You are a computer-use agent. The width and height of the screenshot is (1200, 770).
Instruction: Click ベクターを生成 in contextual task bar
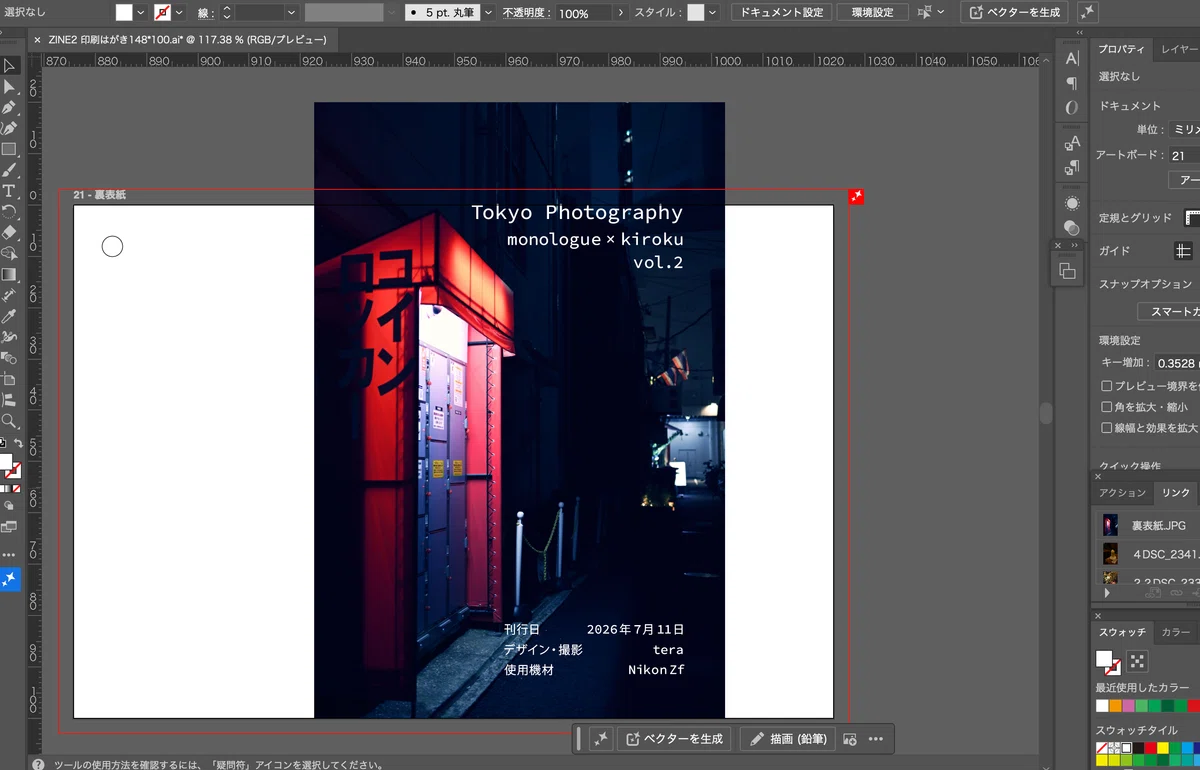(674, 739)
